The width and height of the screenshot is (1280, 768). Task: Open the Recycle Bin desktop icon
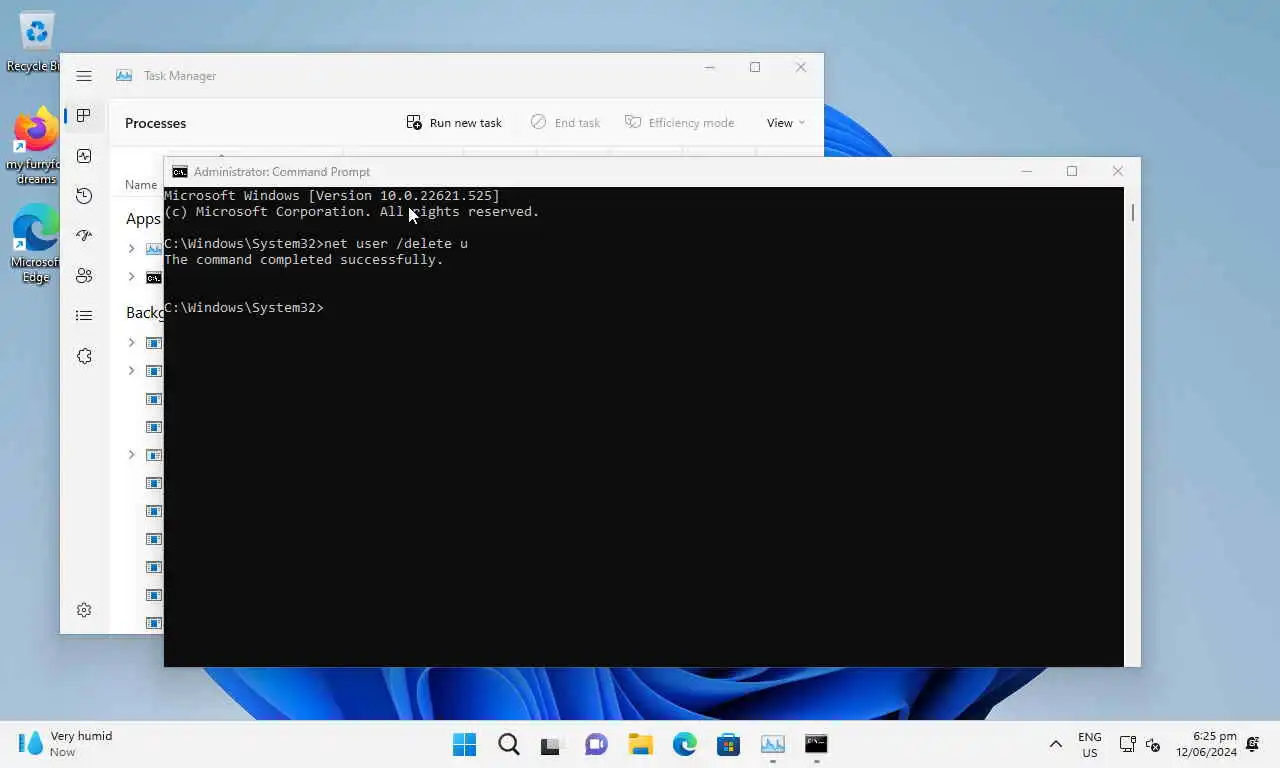36,42
